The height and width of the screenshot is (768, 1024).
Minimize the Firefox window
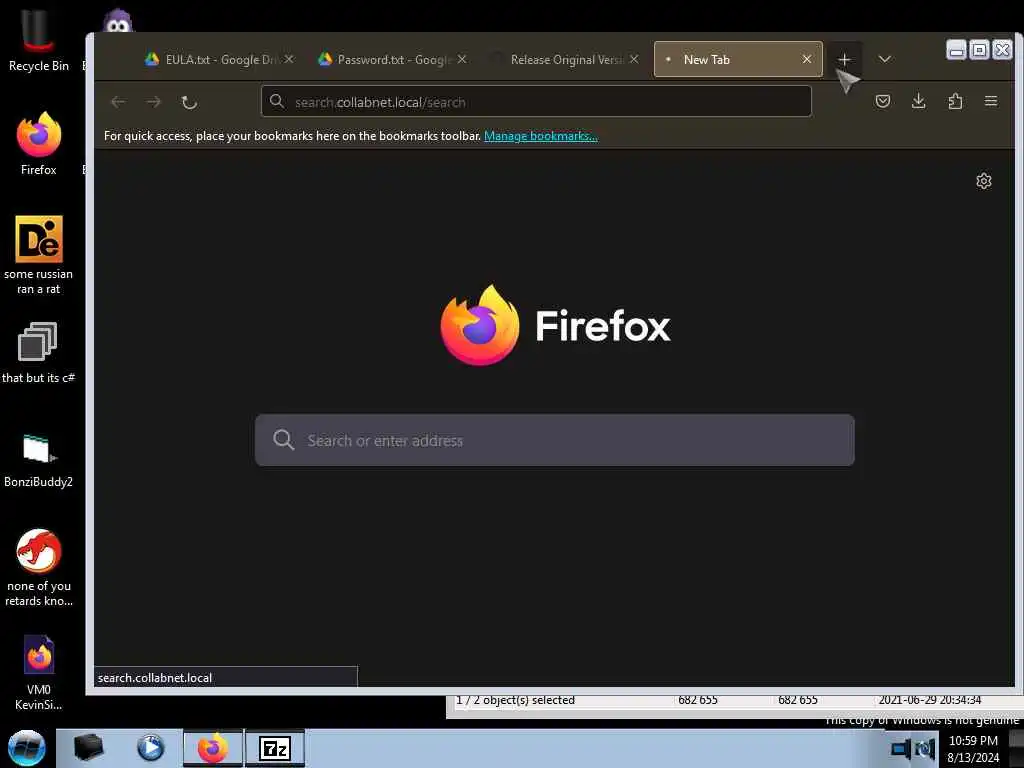click(x=956, y=50)
